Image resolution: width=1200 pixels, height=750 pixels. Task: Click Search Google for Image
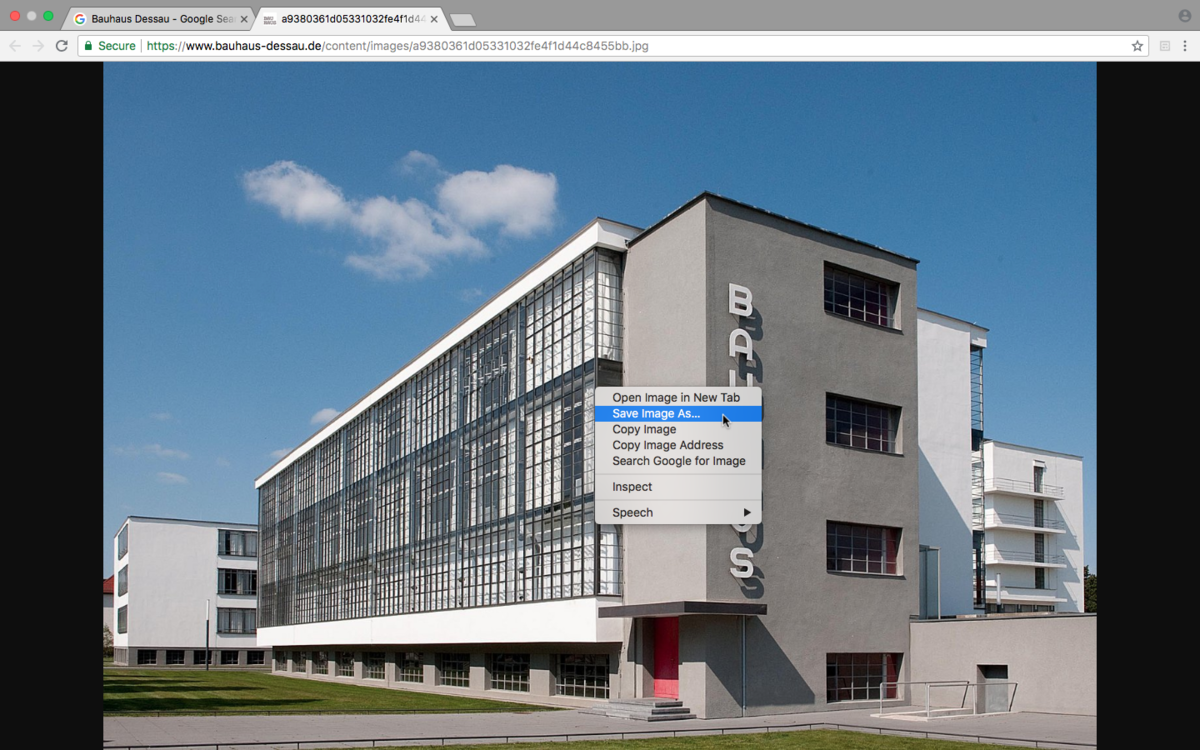678,462
